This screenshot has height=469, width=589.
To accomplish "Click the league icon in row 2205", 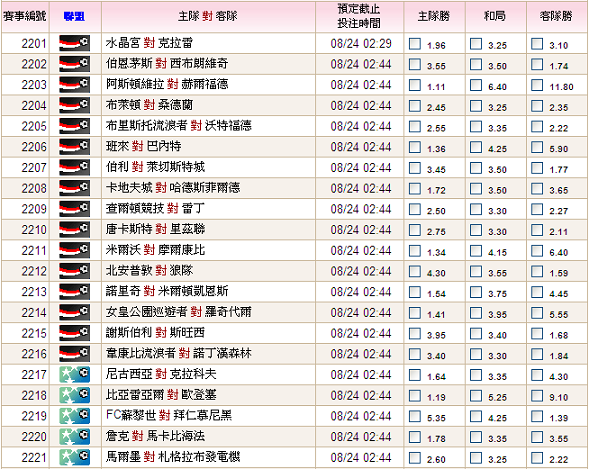I will [x=74, y=126].
